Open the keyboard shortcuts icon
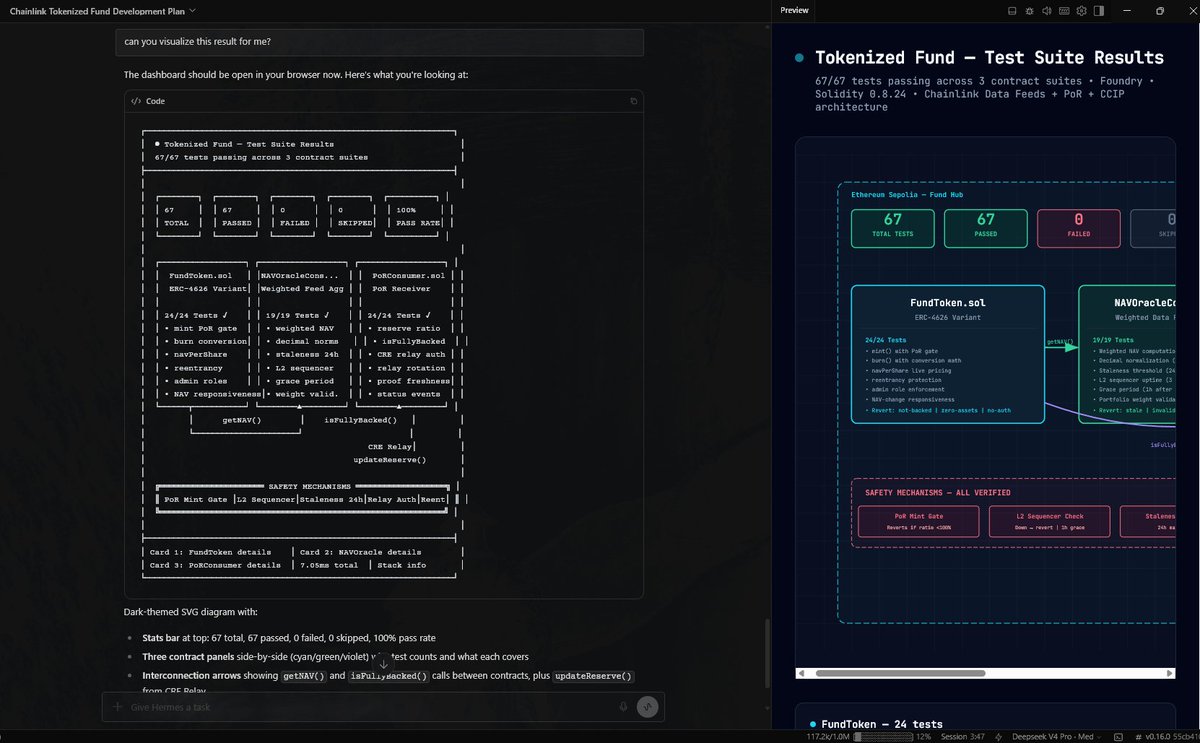This screenshot has height=743, width=1200. (1064, 10)
